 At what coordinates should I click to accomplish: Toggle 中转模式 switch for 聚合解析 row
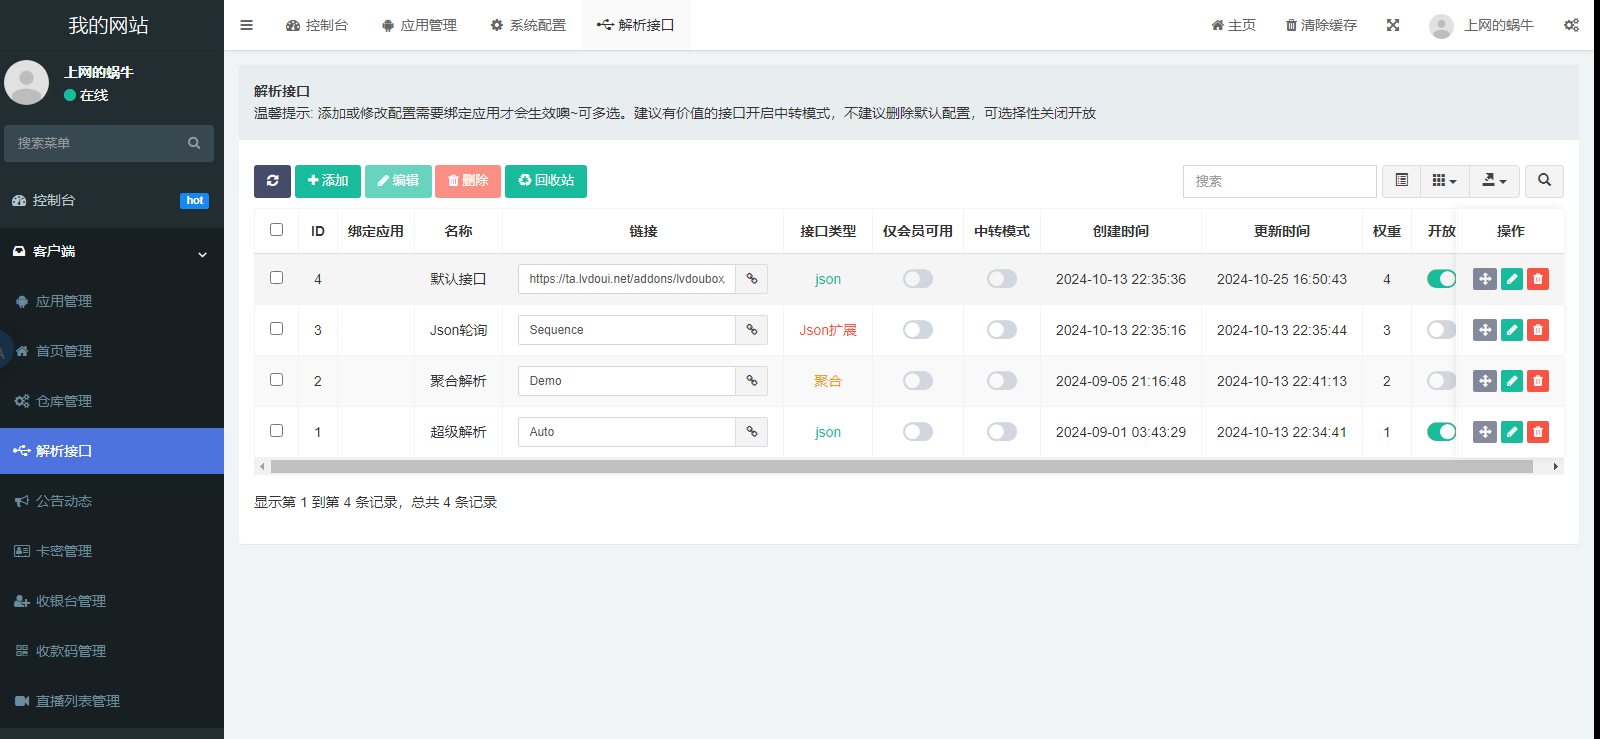click(1002, 381)
